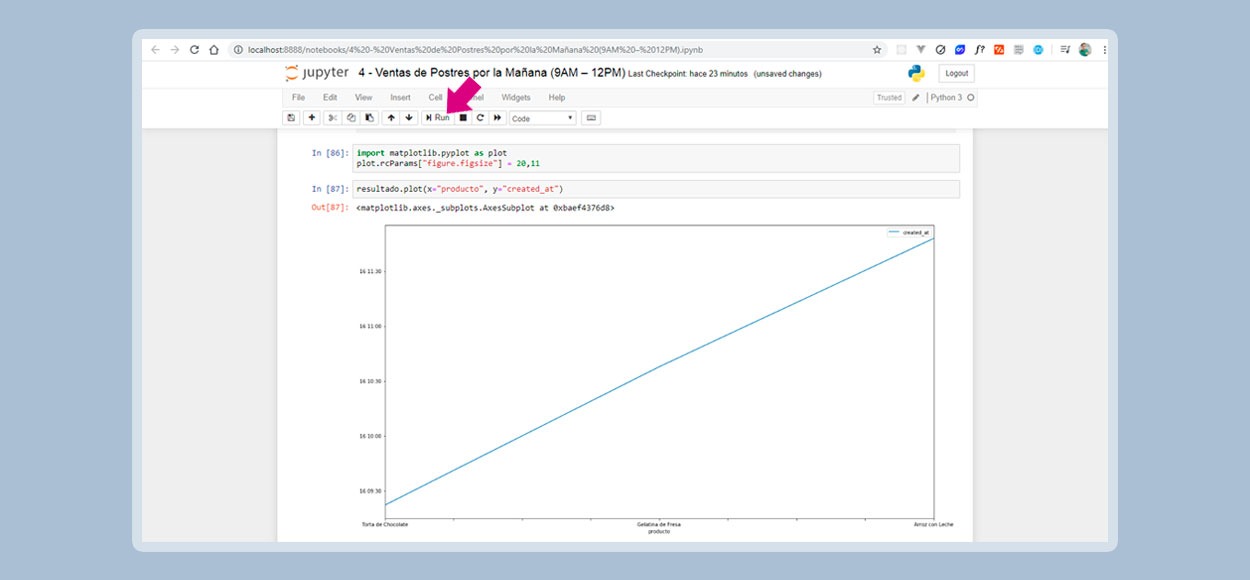Screen dimensions: 1250x580
Task: Open the command palette keyboard icon
Action: coord(591,118)
